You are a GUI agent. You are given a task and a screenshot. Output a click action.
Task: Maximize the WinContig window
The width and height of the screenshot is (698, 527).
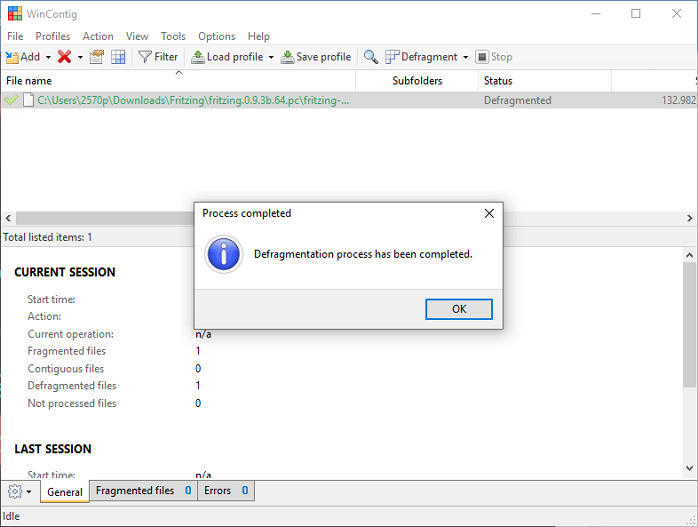[x=636, y=14]
